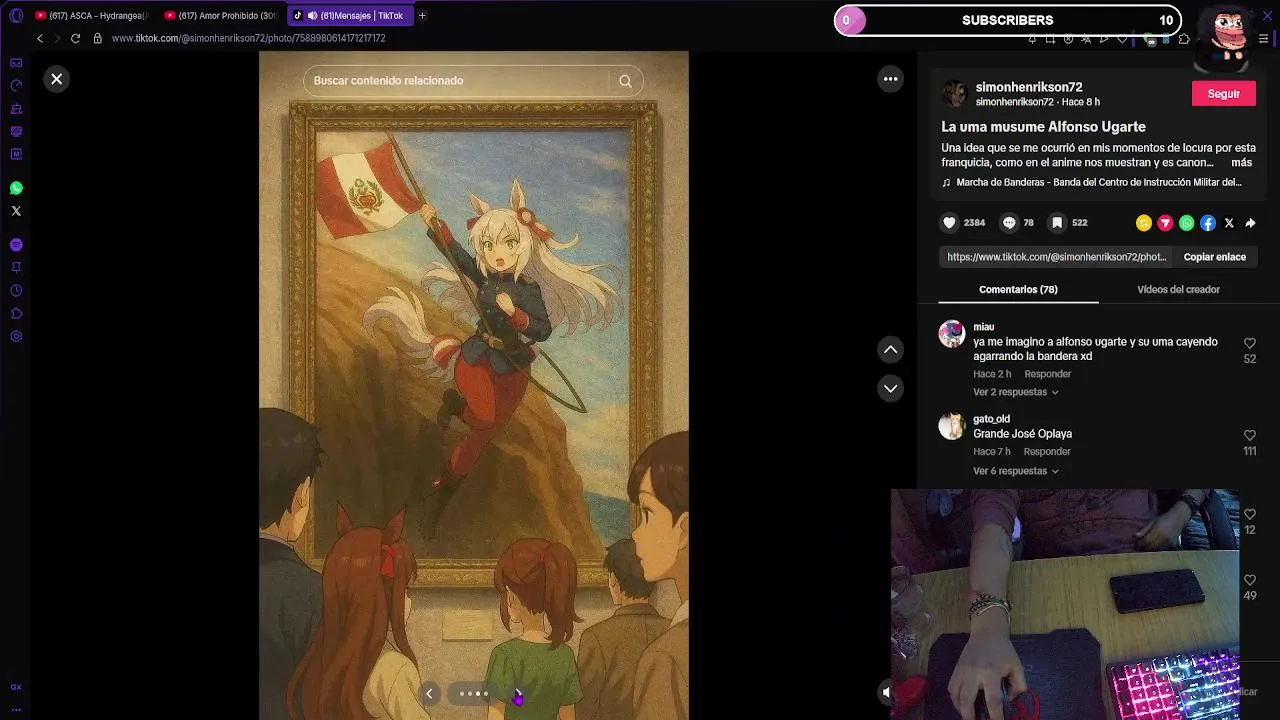
Task: Follow simonhenrikson72 with Seguir button
Action: tap(1224, 94)
